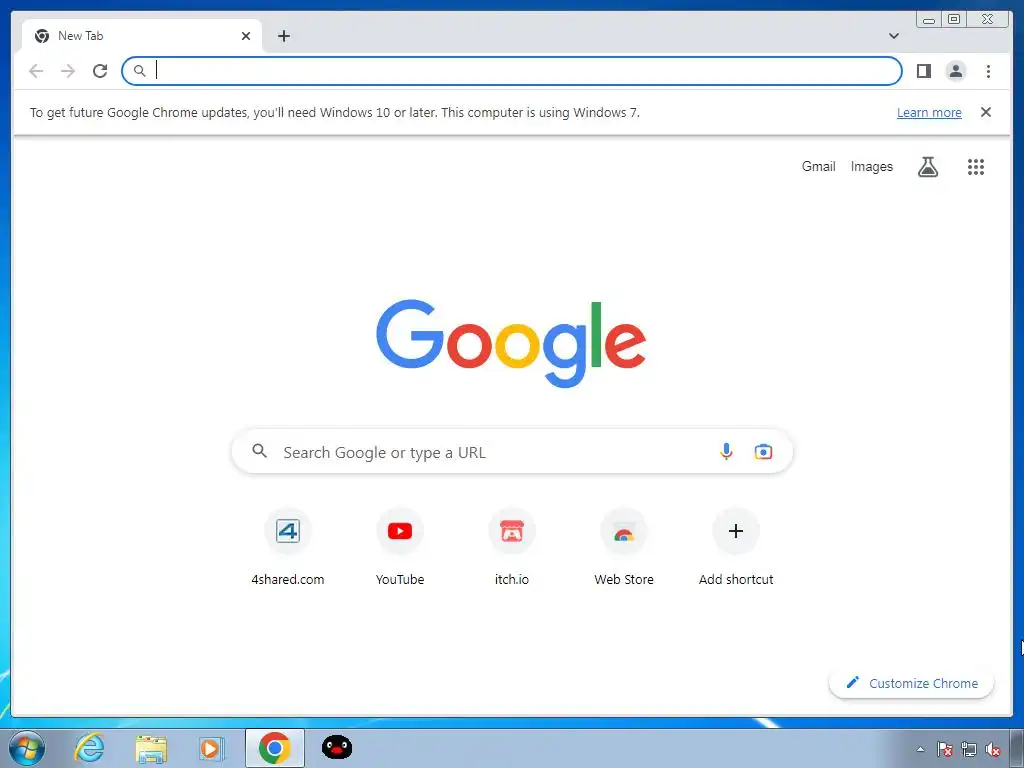Click the search magnifier in address bar
Viewport: 1024px width, 768px height.
point(139,71)
